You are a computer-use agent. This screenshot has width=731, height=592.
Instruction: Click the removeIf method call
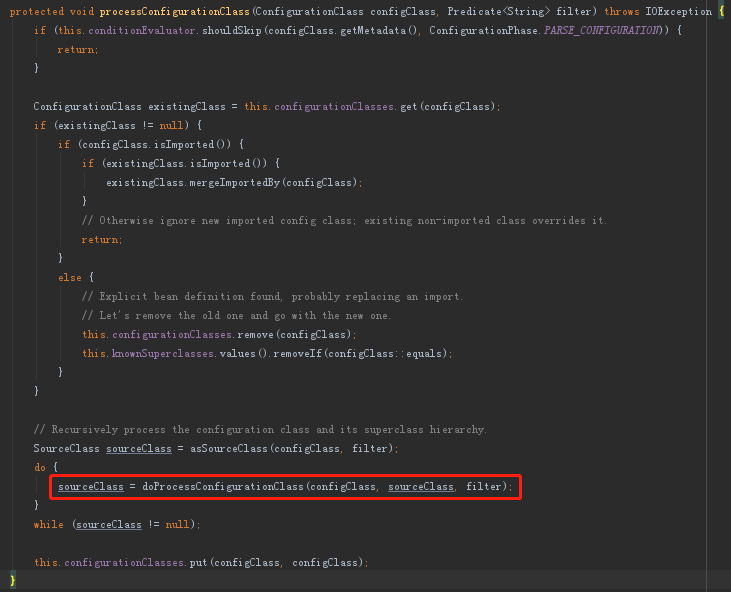297,353
